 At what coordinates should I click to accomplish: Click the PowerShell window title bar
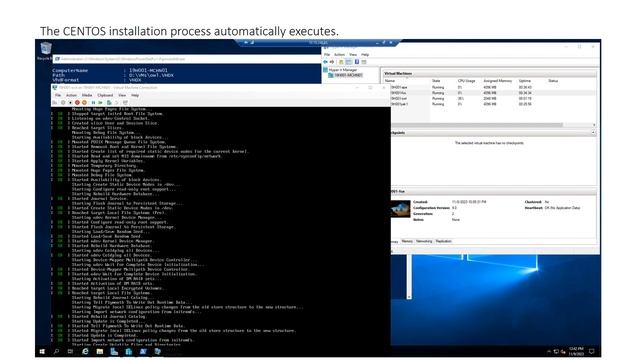click(x=188, y=59)
